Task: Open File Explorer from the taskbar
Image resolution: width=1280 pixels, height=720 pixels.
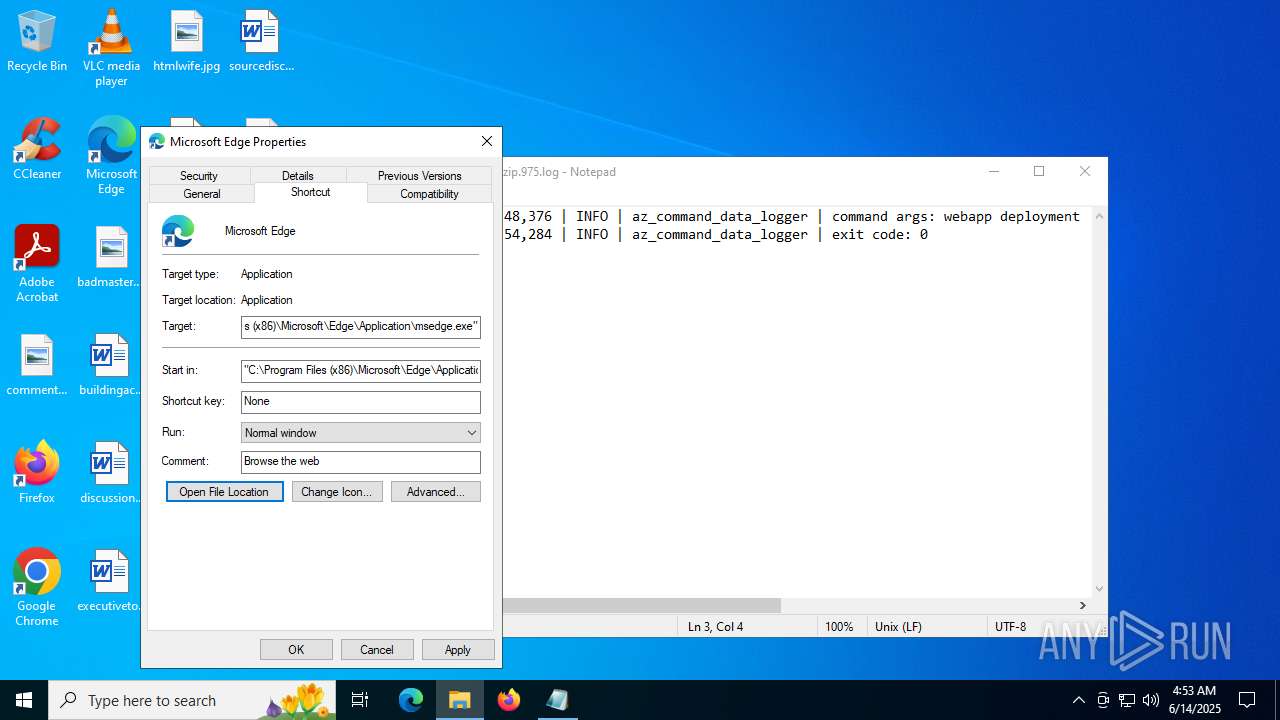Action: pos(459,700)
